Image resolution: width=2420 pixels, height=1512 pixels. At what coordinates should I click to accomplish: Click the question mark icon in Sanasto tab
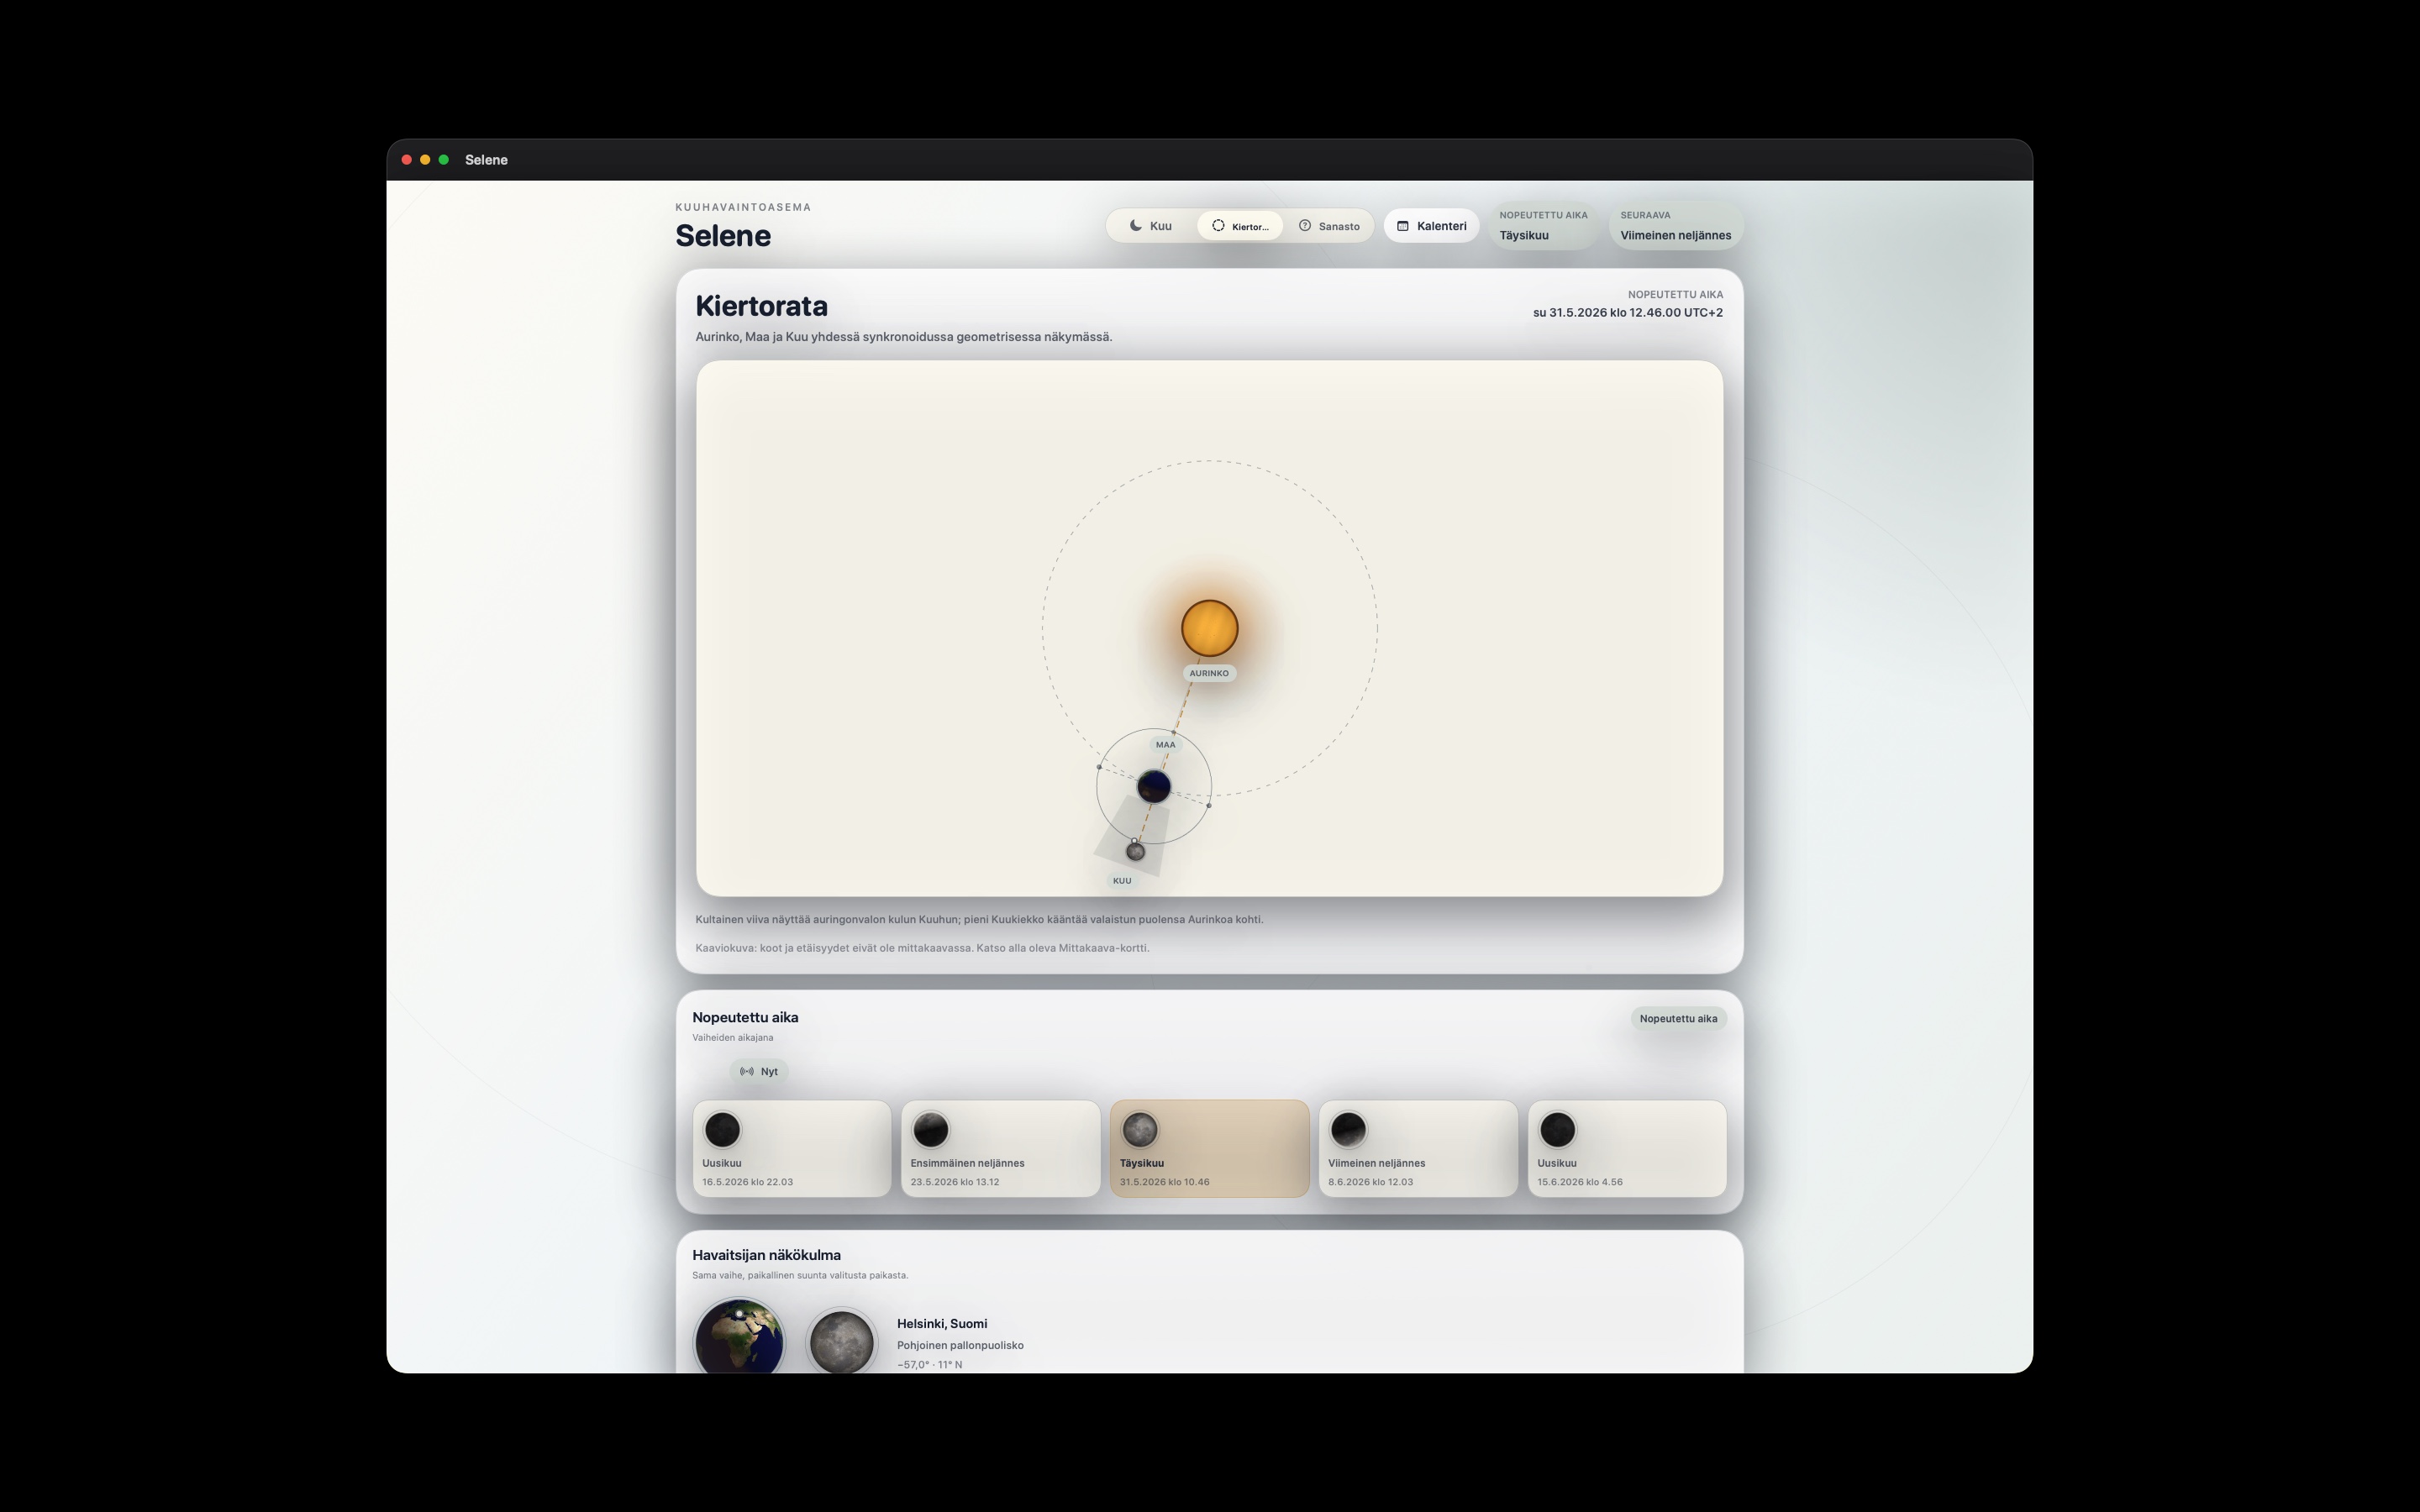tap(1305, 226)
